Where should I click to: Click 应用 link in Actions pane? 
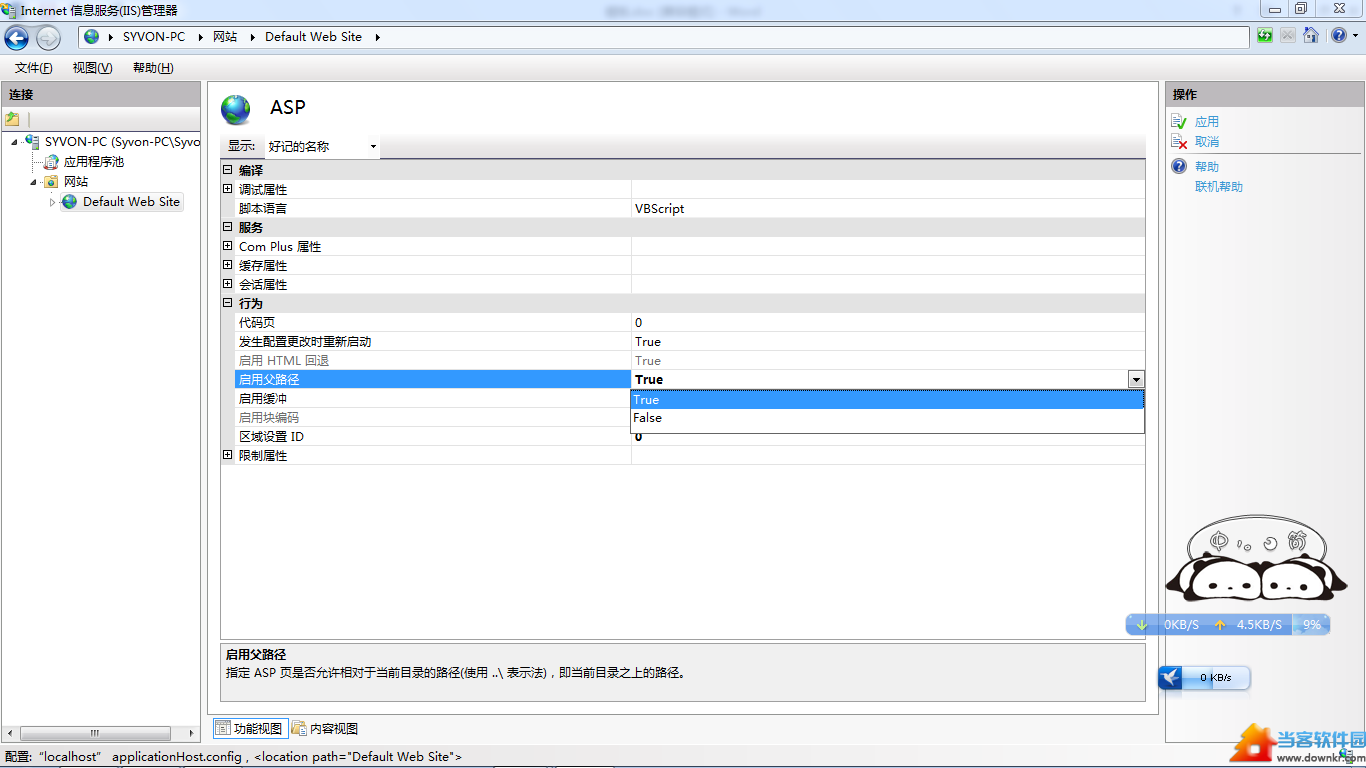coord(1207,122)
